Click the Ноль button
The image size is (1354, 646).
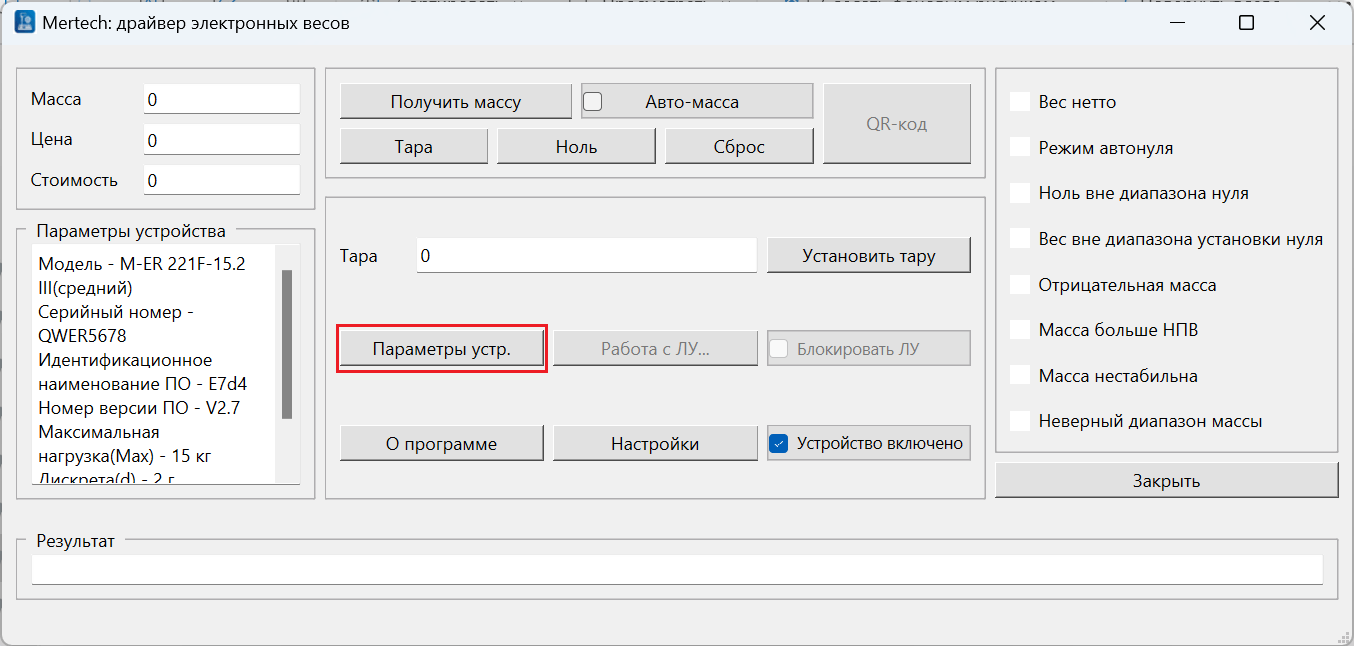[x=576, y=147]
